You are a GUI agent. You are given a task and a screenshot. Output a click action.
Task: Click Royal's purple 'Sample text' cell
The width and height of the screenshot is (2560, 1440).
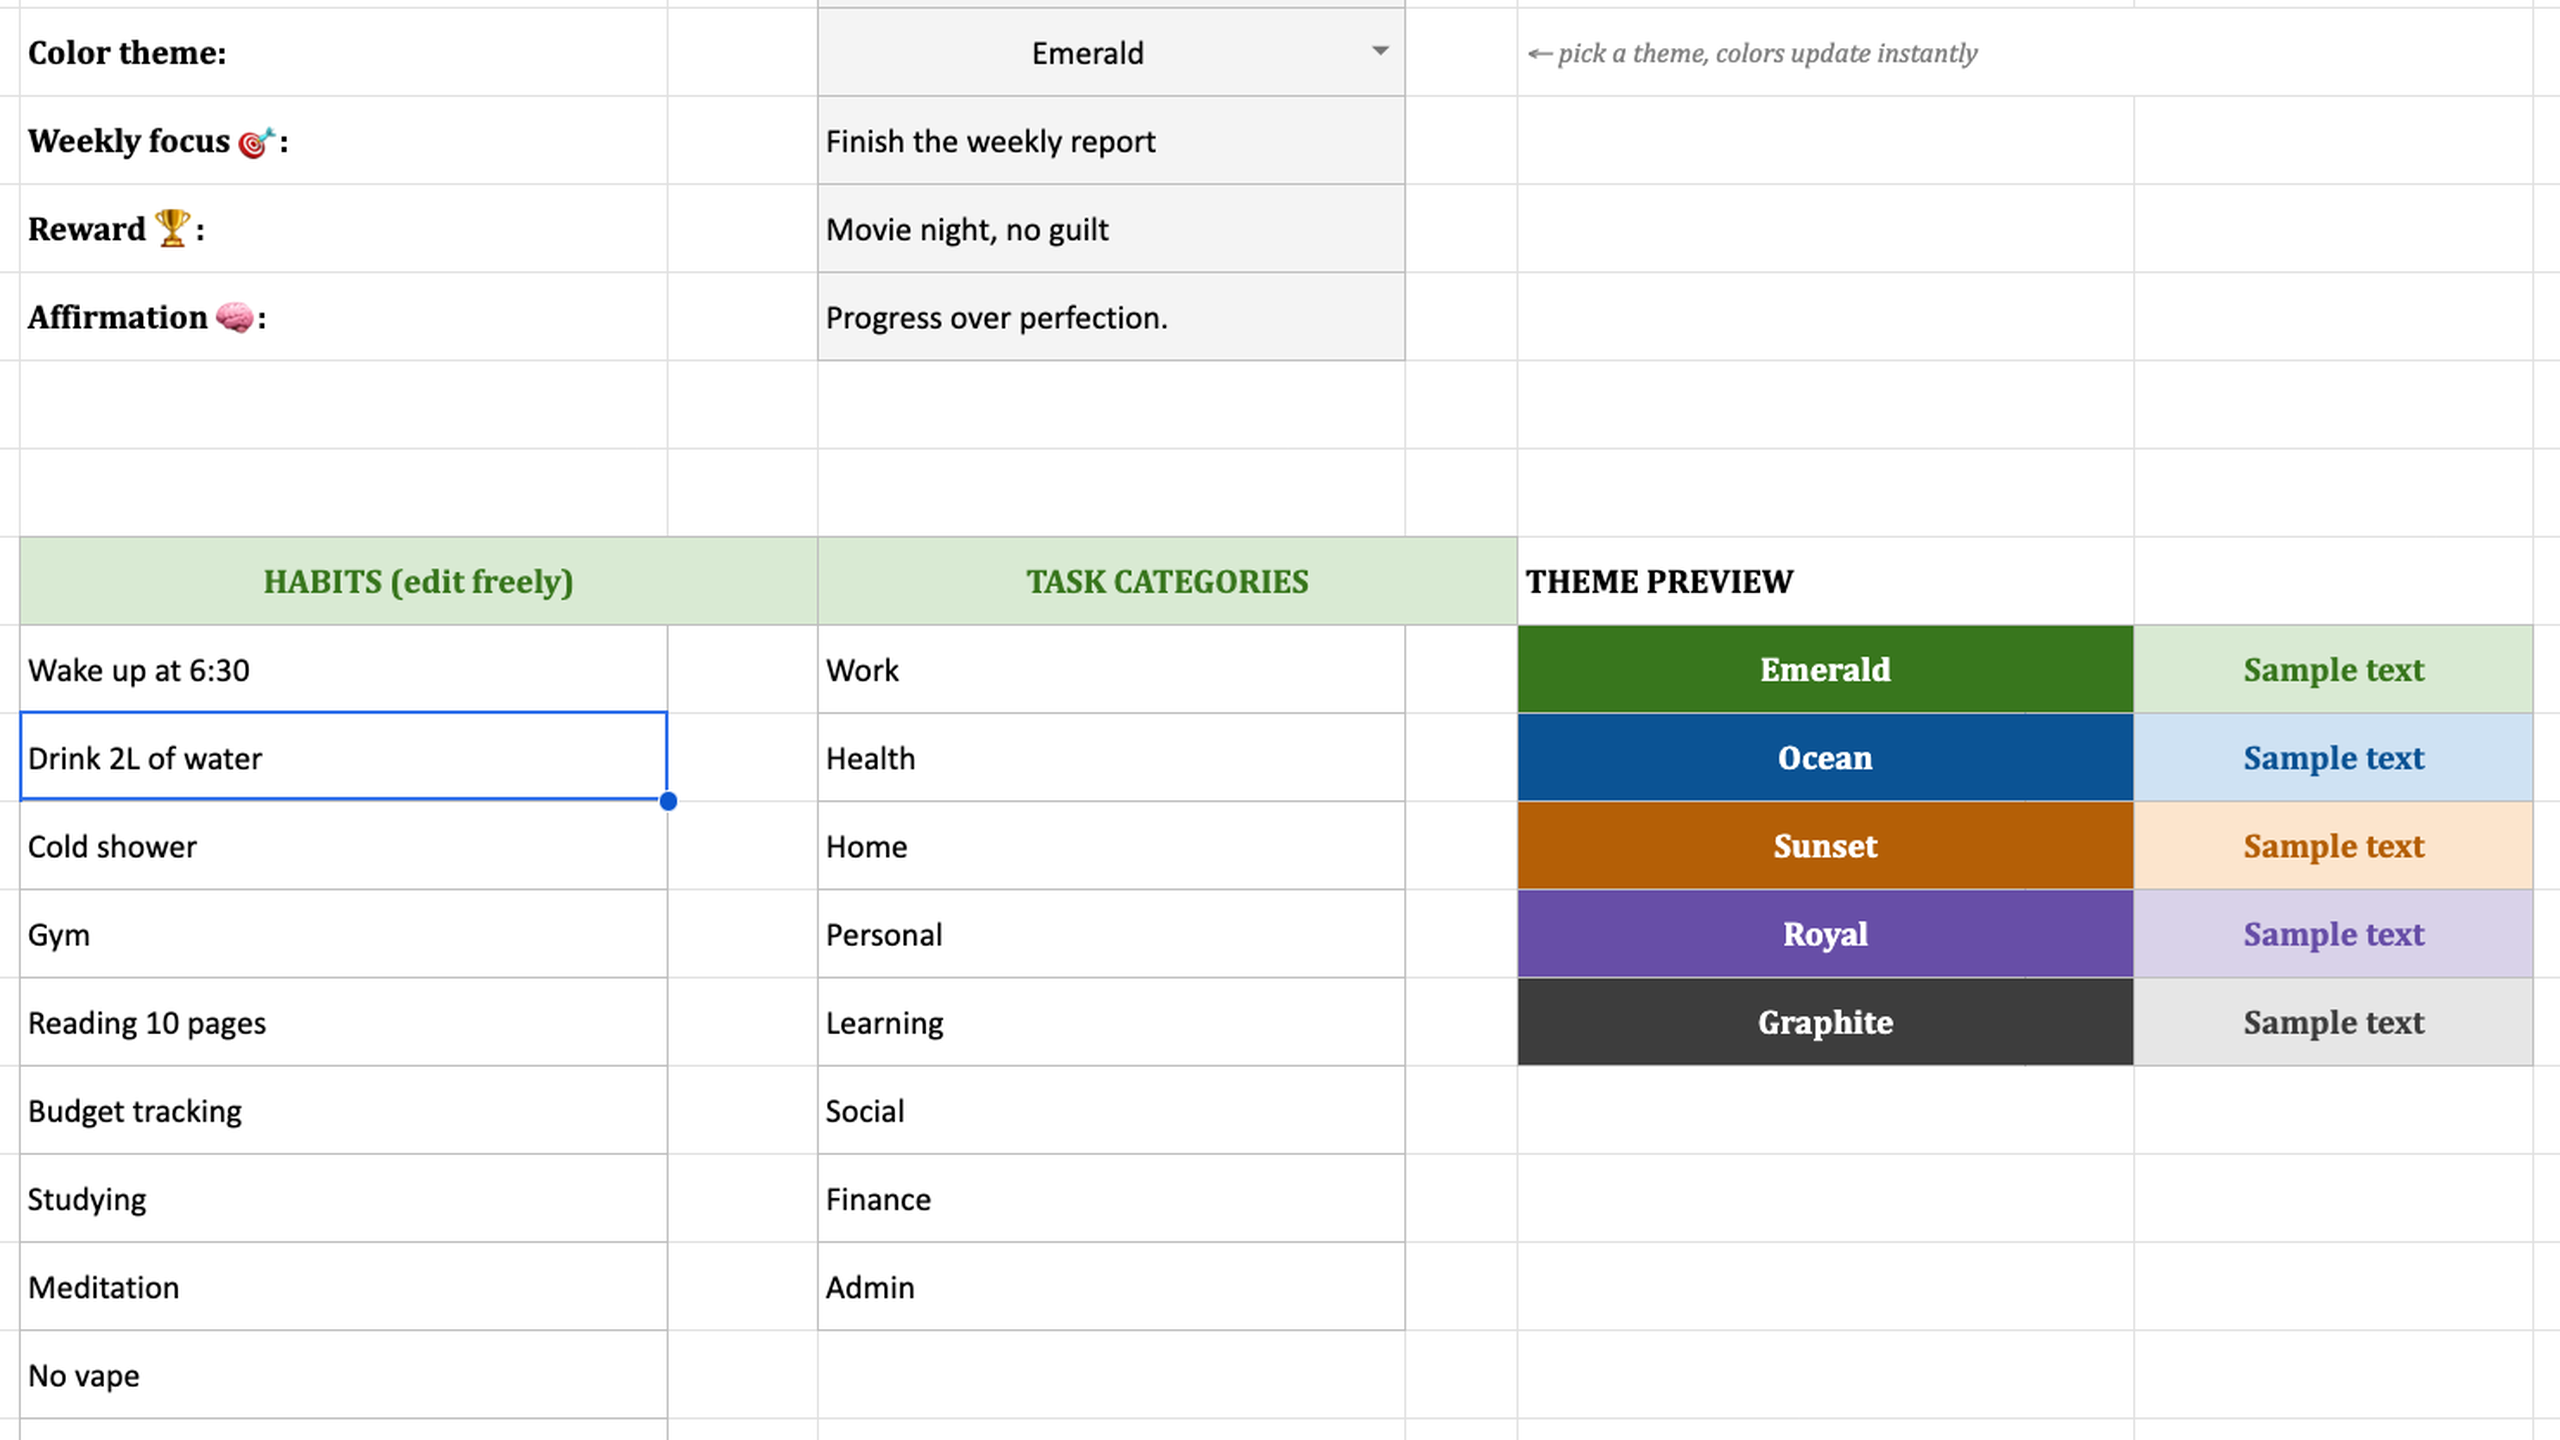pos(2333,933)
